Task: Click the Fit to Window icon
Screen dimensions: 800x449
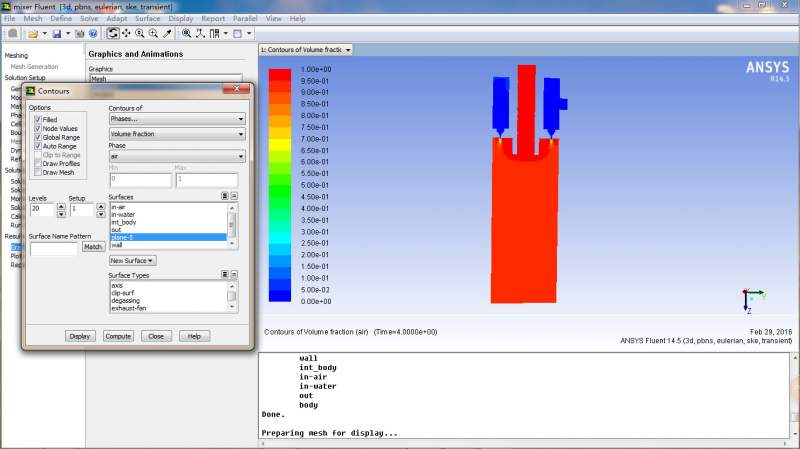Action: click(x=187, y=34)
